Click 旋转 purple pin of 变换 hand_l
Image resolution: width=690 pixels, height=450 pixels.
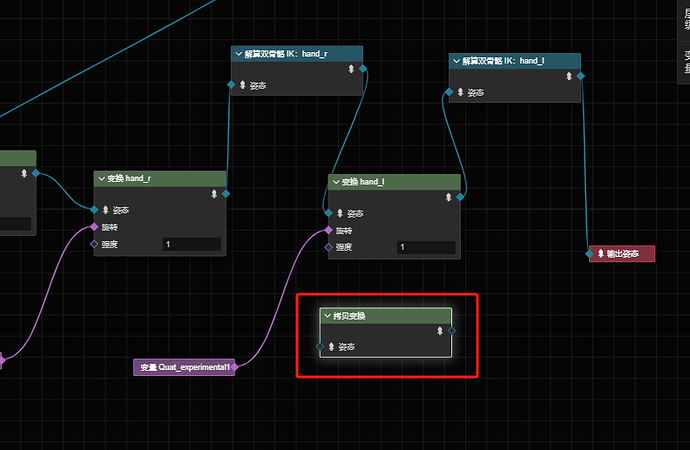328,230
